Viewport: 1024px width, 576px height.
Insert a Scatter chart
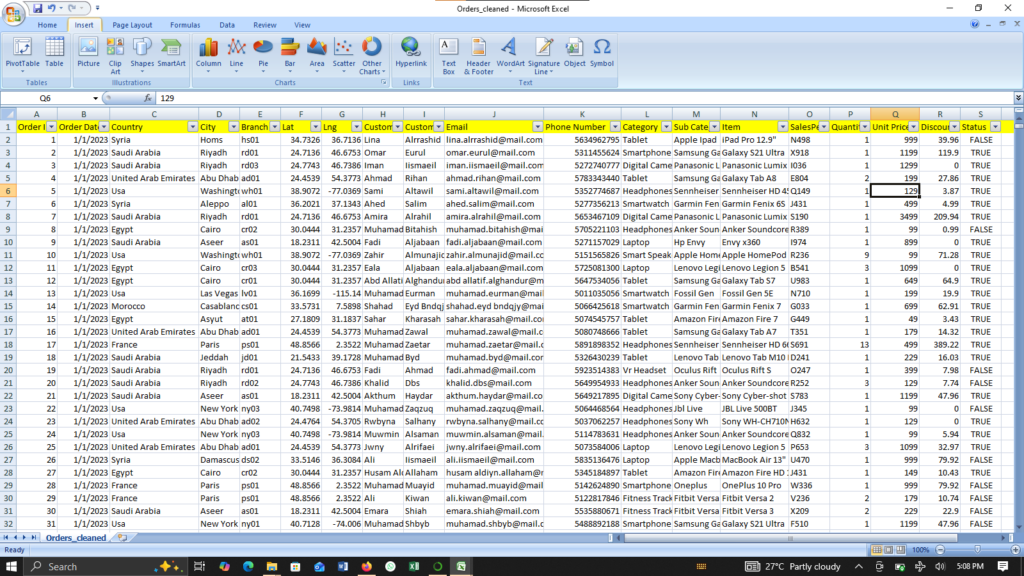pos(344,56)
